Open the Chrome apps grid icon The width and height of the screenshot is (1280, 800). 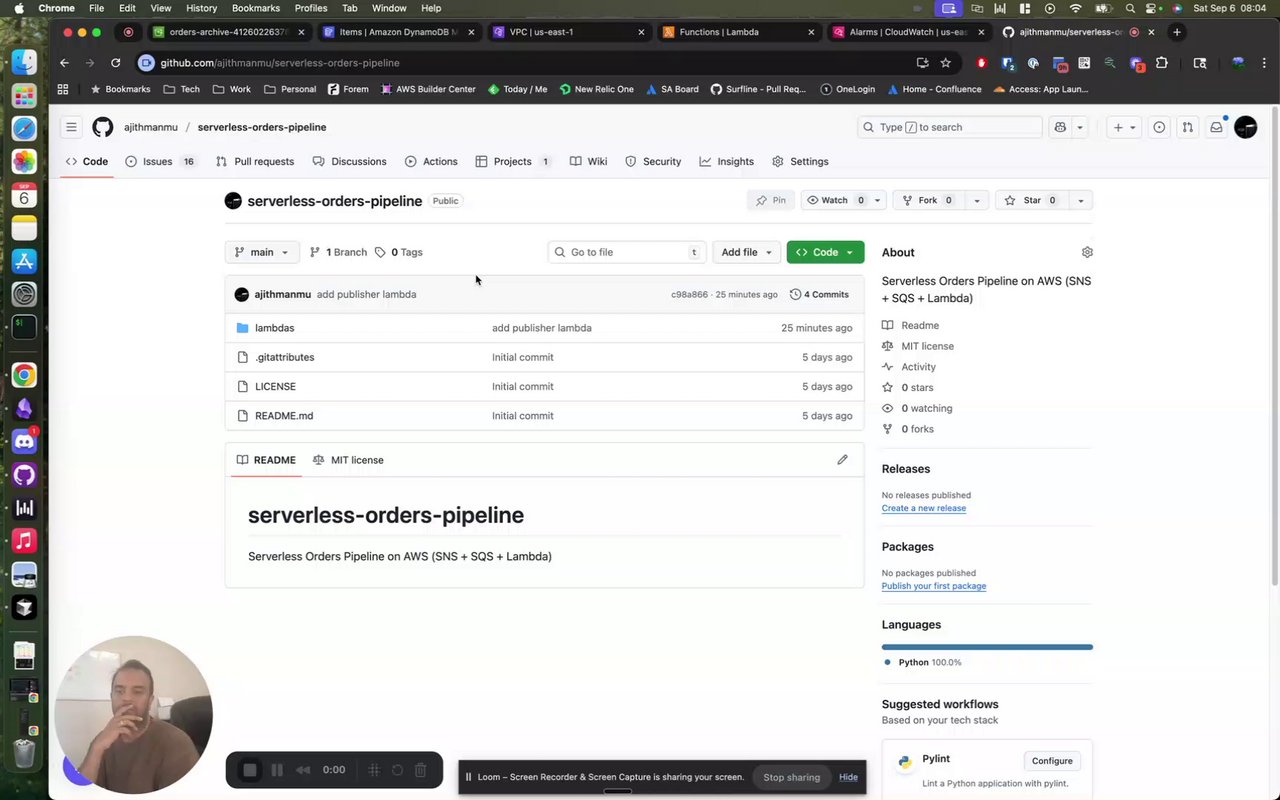pos(63,89)
